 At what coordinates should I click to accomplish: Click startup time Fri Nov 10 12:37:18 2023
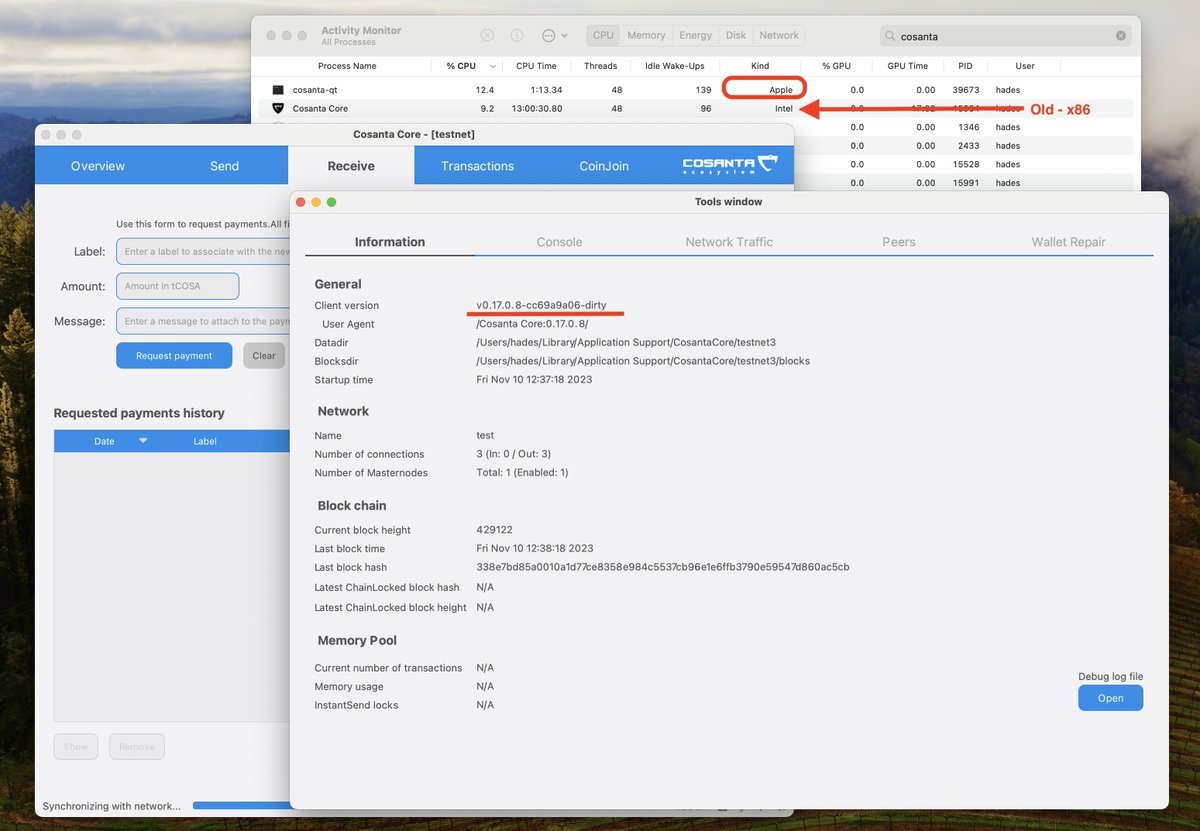(x=535, y=380)
